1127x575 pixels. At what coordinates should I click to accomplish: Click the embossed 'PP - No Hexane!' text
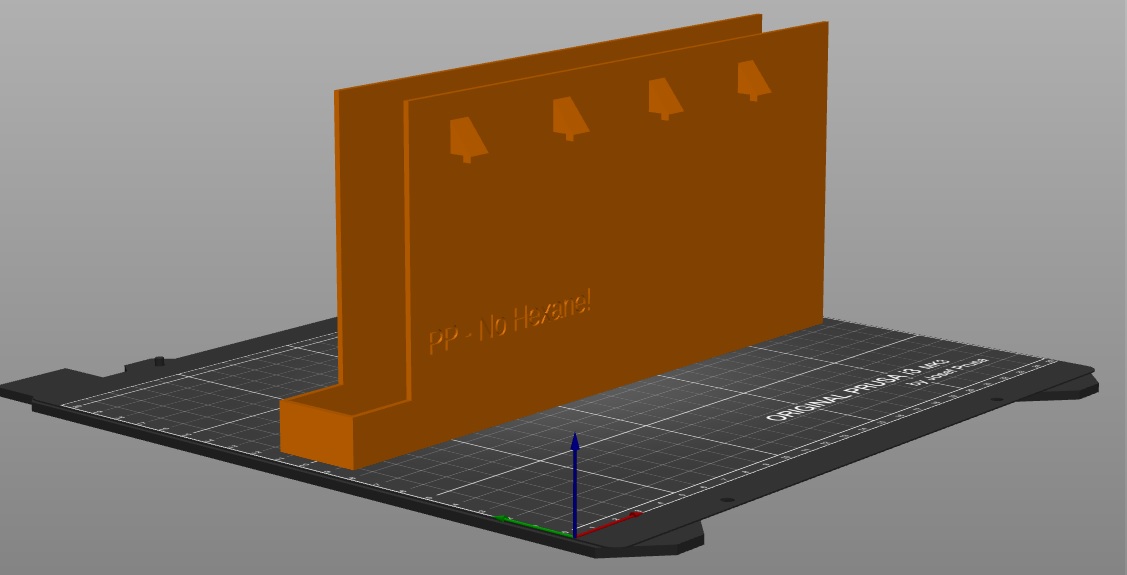[510, 322]
